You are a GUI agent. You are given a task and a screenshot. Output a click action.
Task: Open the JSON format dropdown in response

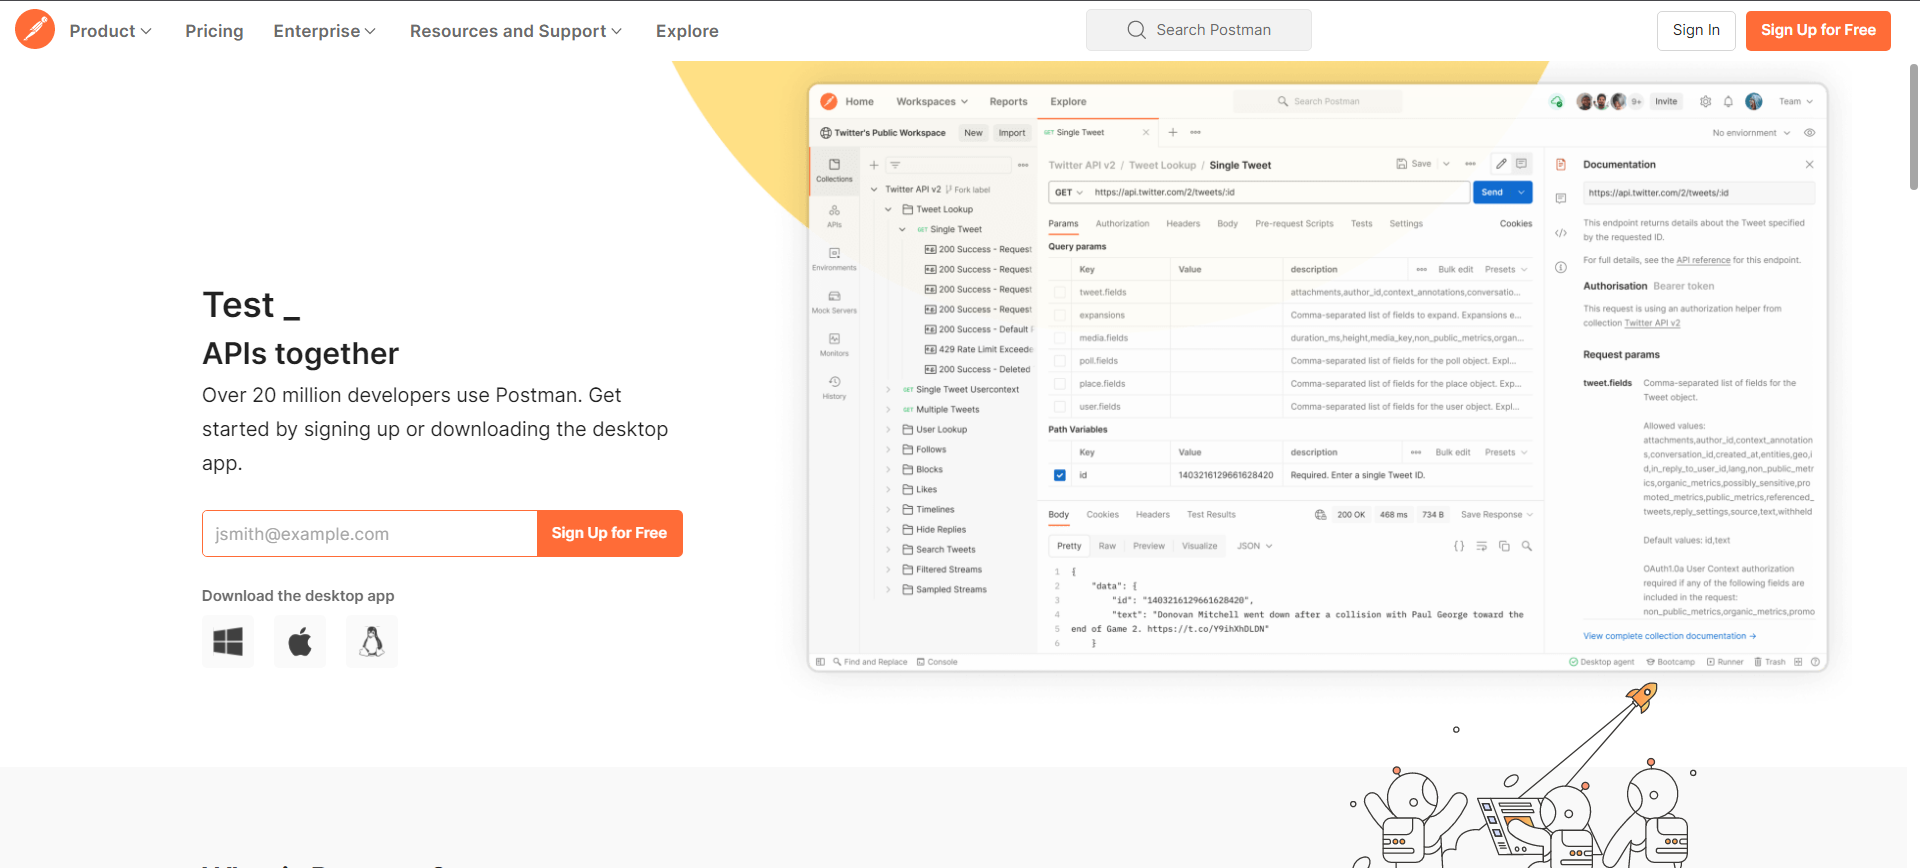pos(1254,546)
